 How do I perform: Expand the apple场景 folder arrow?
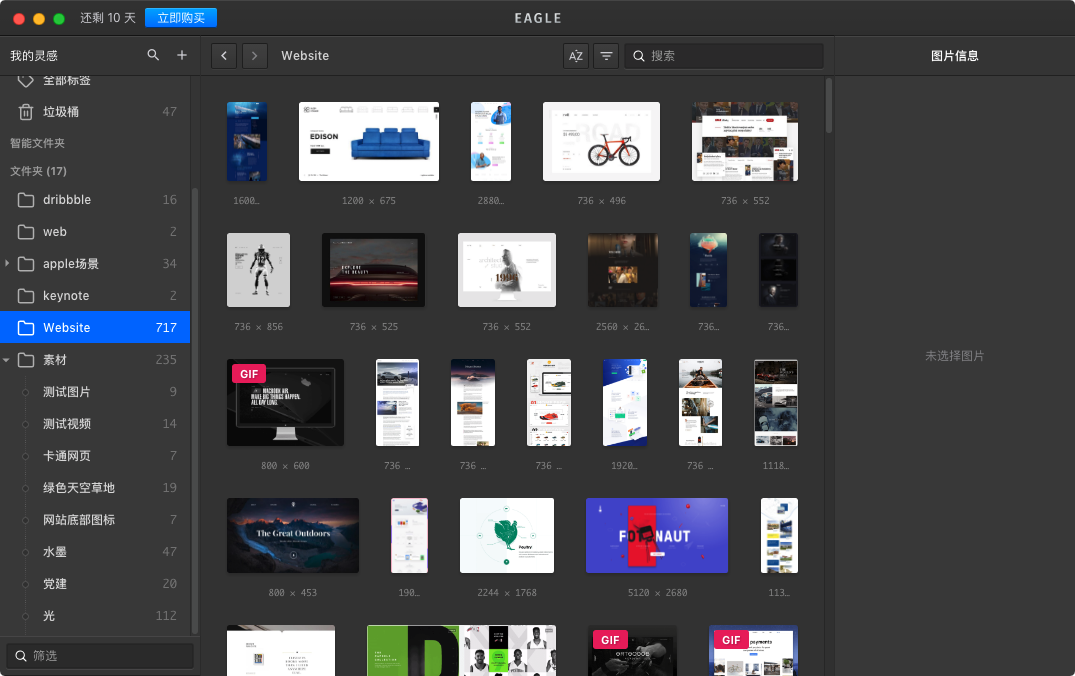(x=8, y=264)
